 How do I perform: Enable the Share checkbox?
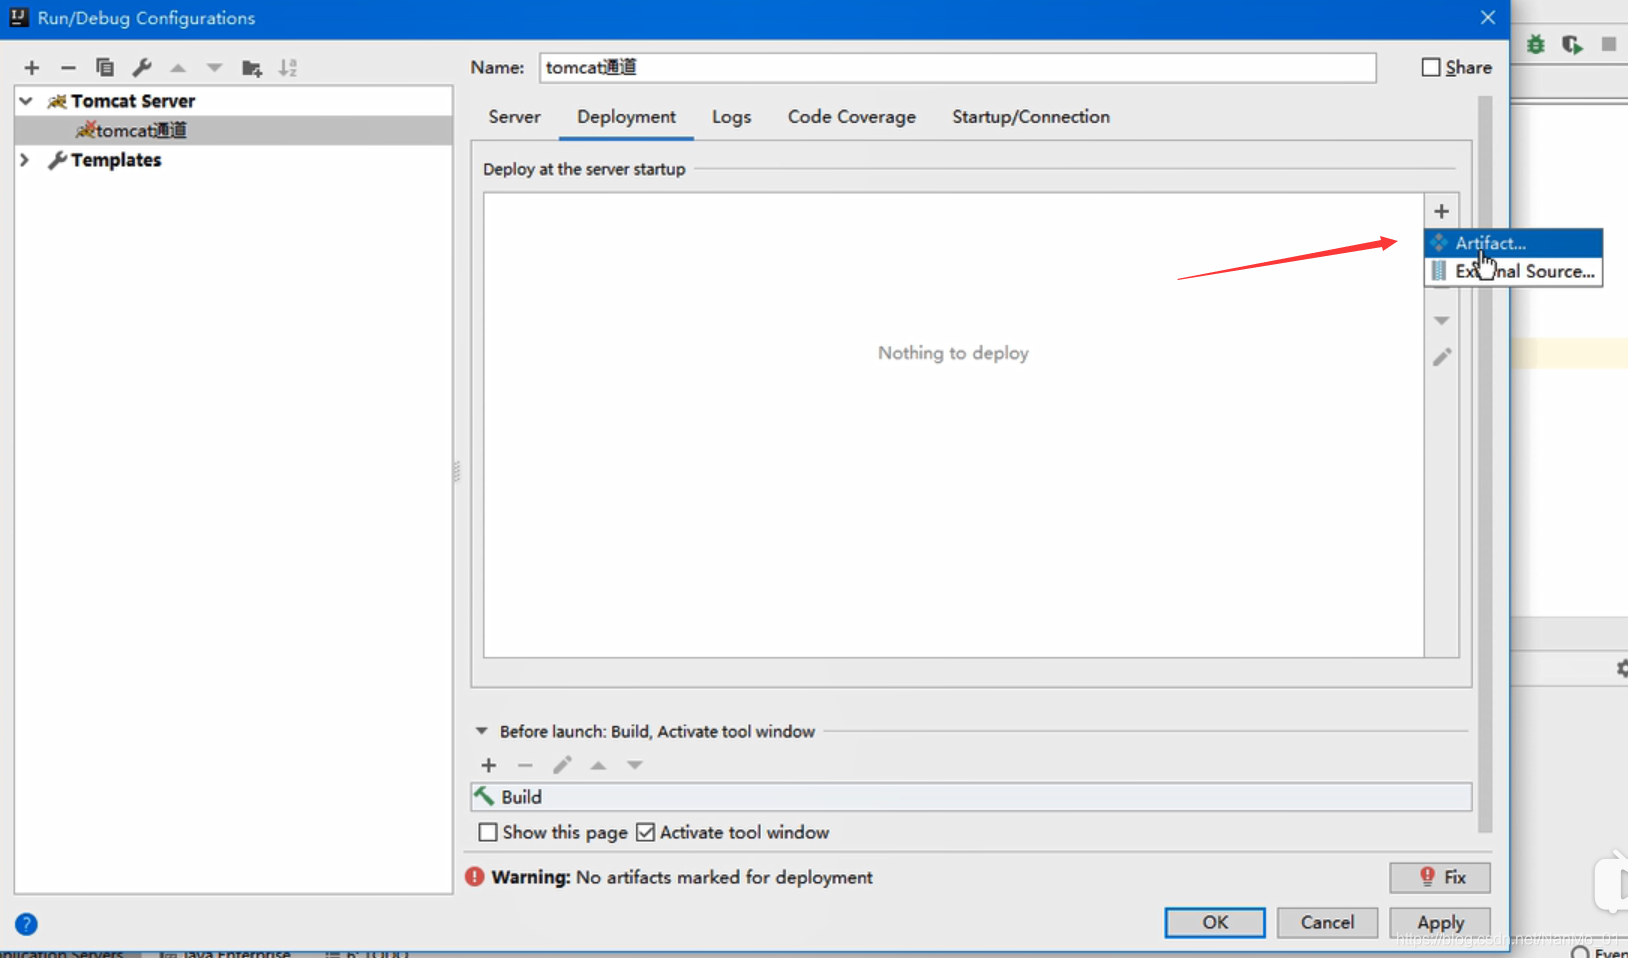pyautogui.click(x=1431, y=67)
